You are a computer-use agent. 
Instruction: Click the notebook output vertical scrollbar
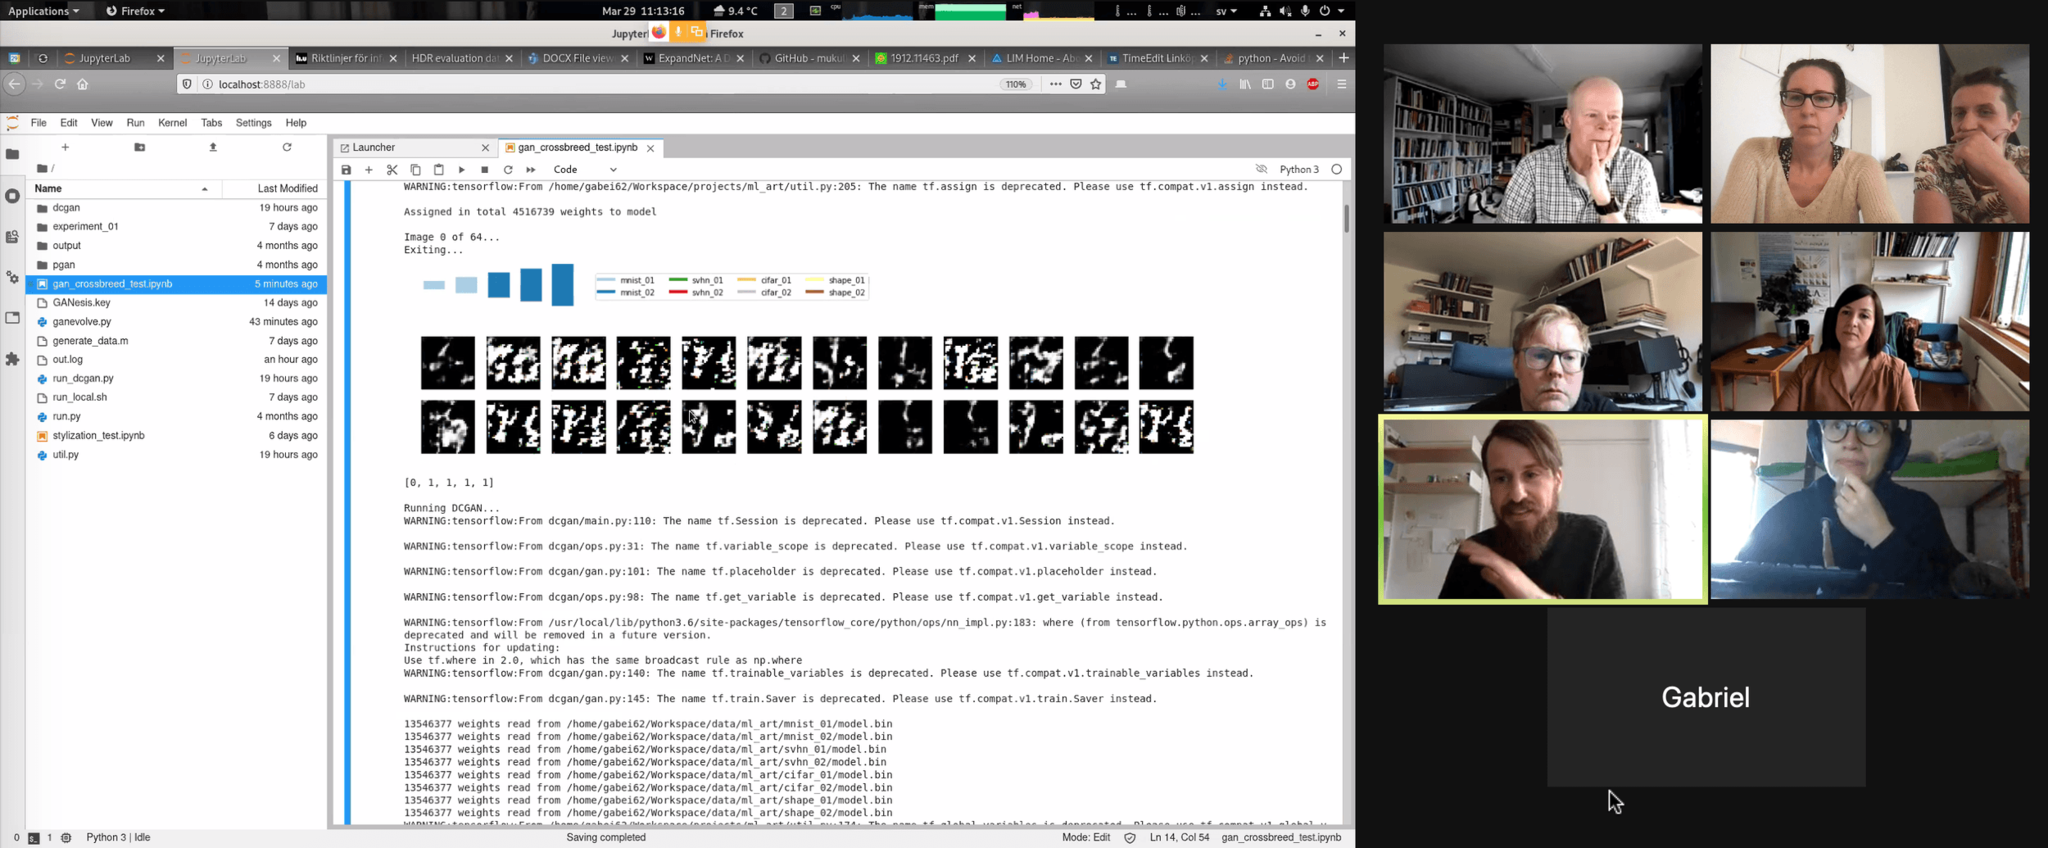tap(1346, 220)
